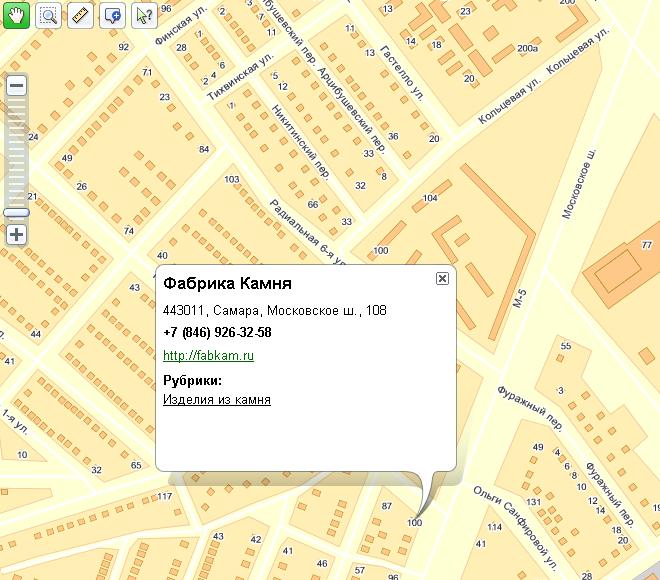This screenshot has width=660, height=580.
Task: Zoom in with the plus button
Action: (16, 234)
